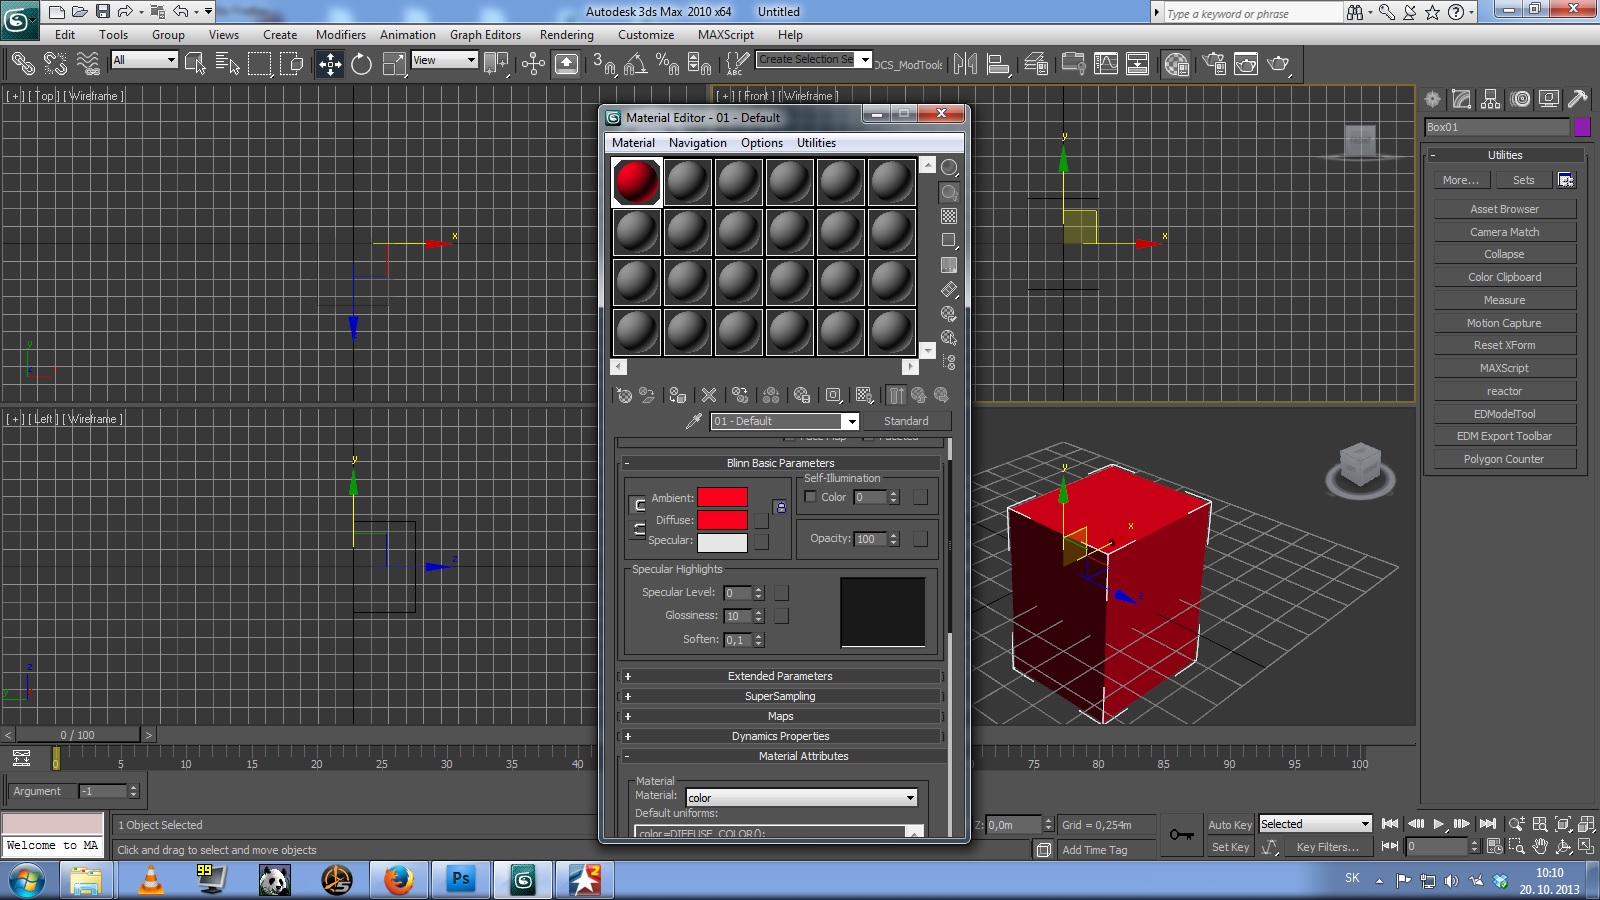
Task: Click the More... utilities button
Action: coord(1460,180)
